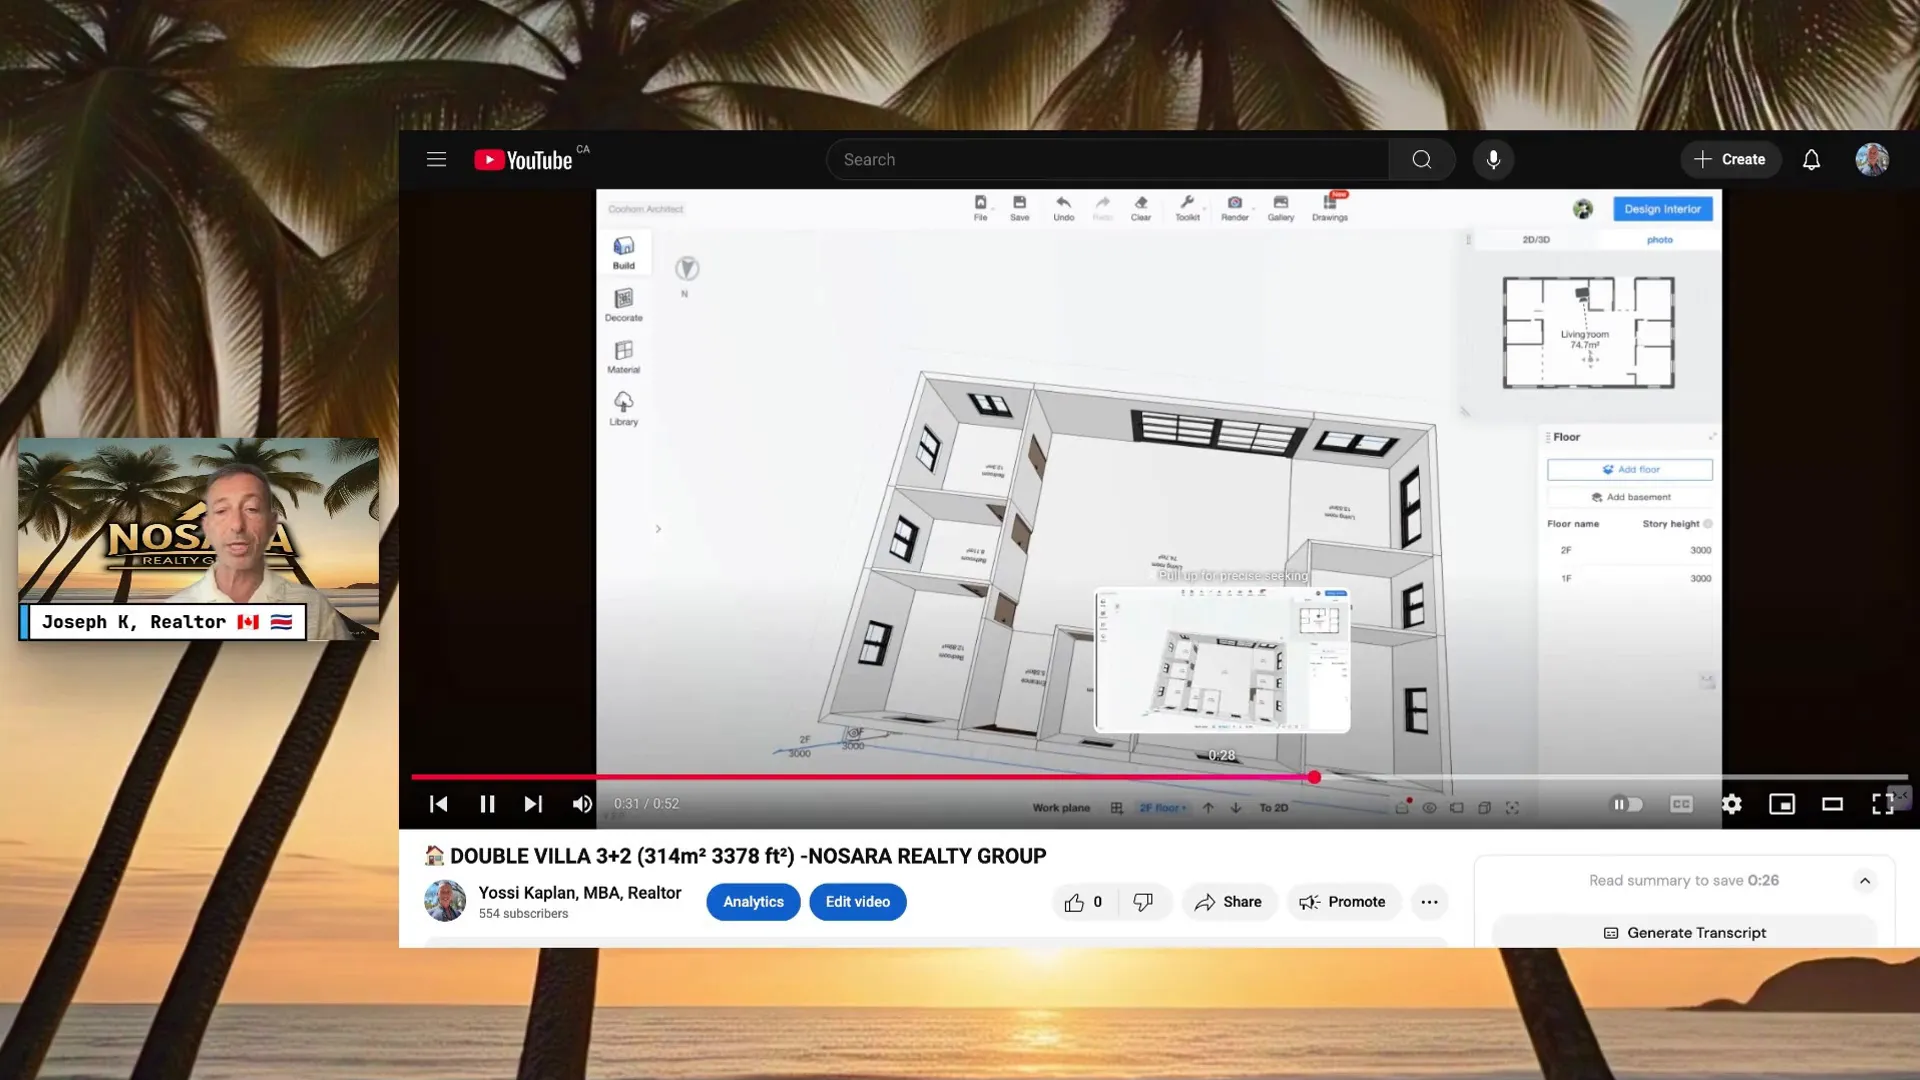Select the Material sidebar icon in Coohom
Viewport: 1920px width, 1080px height.
pyautogui.click(x=624, y=357)
